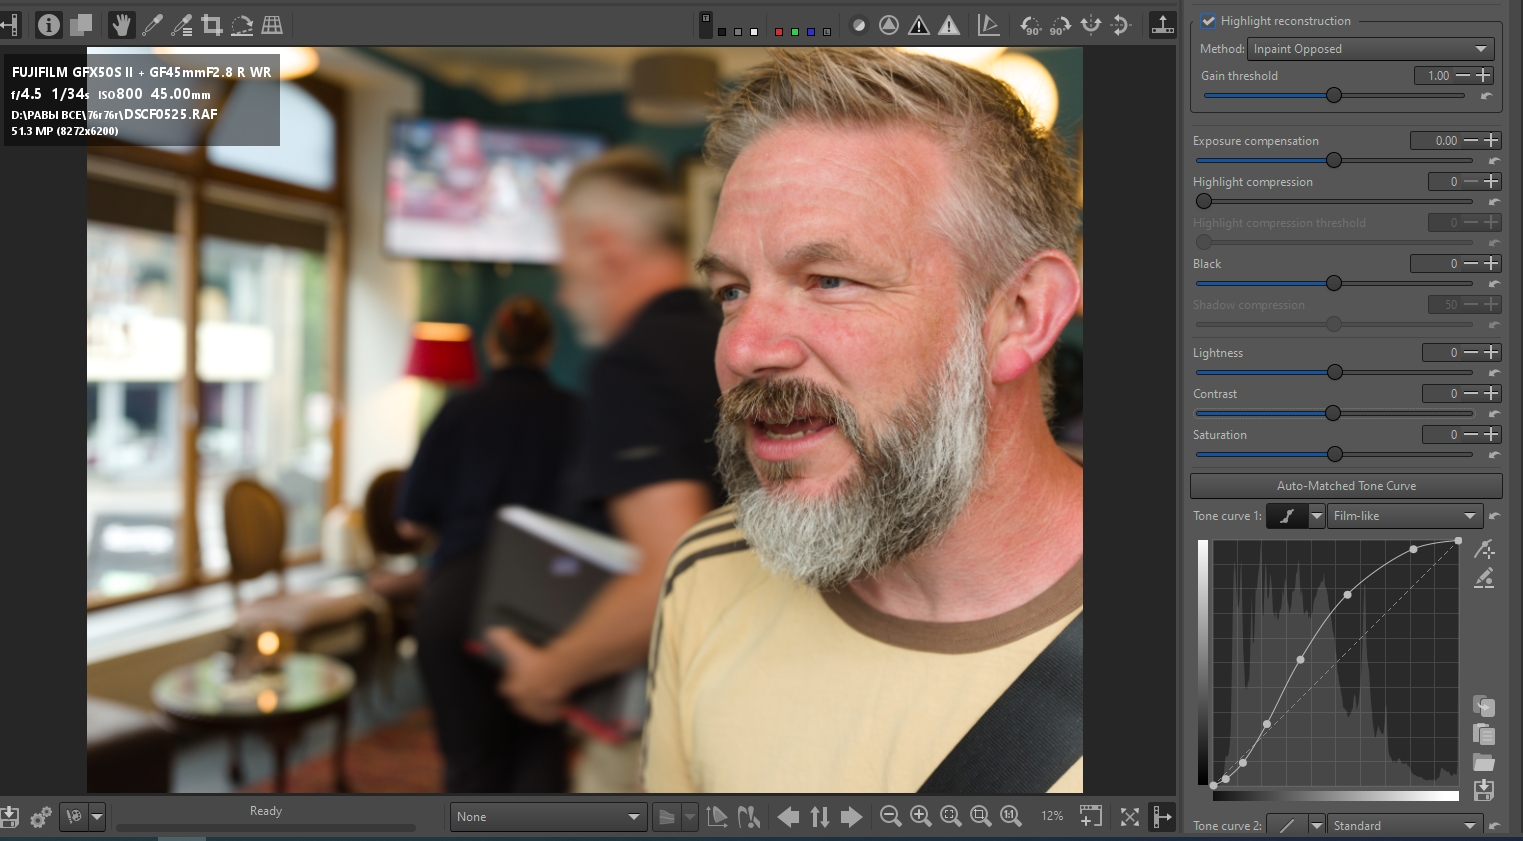Save the tone curve to file
Image resolution: width=1523 pixels, height=841 pixels.
[x=1484, y=790]
